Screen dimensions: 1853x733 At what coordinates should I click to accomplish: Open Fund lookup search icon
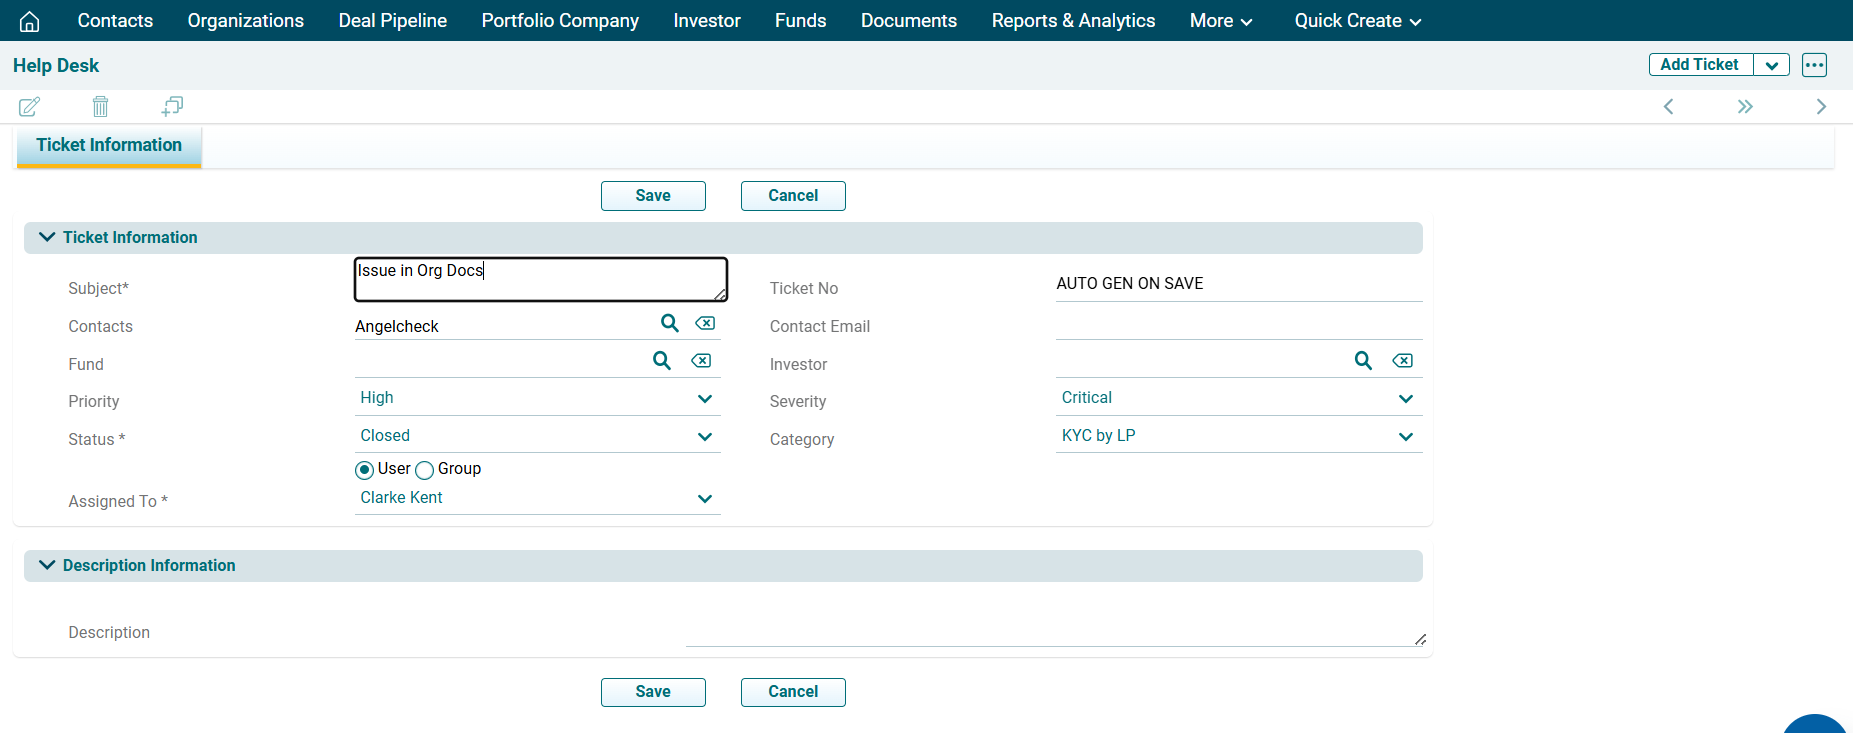(662, 361)
